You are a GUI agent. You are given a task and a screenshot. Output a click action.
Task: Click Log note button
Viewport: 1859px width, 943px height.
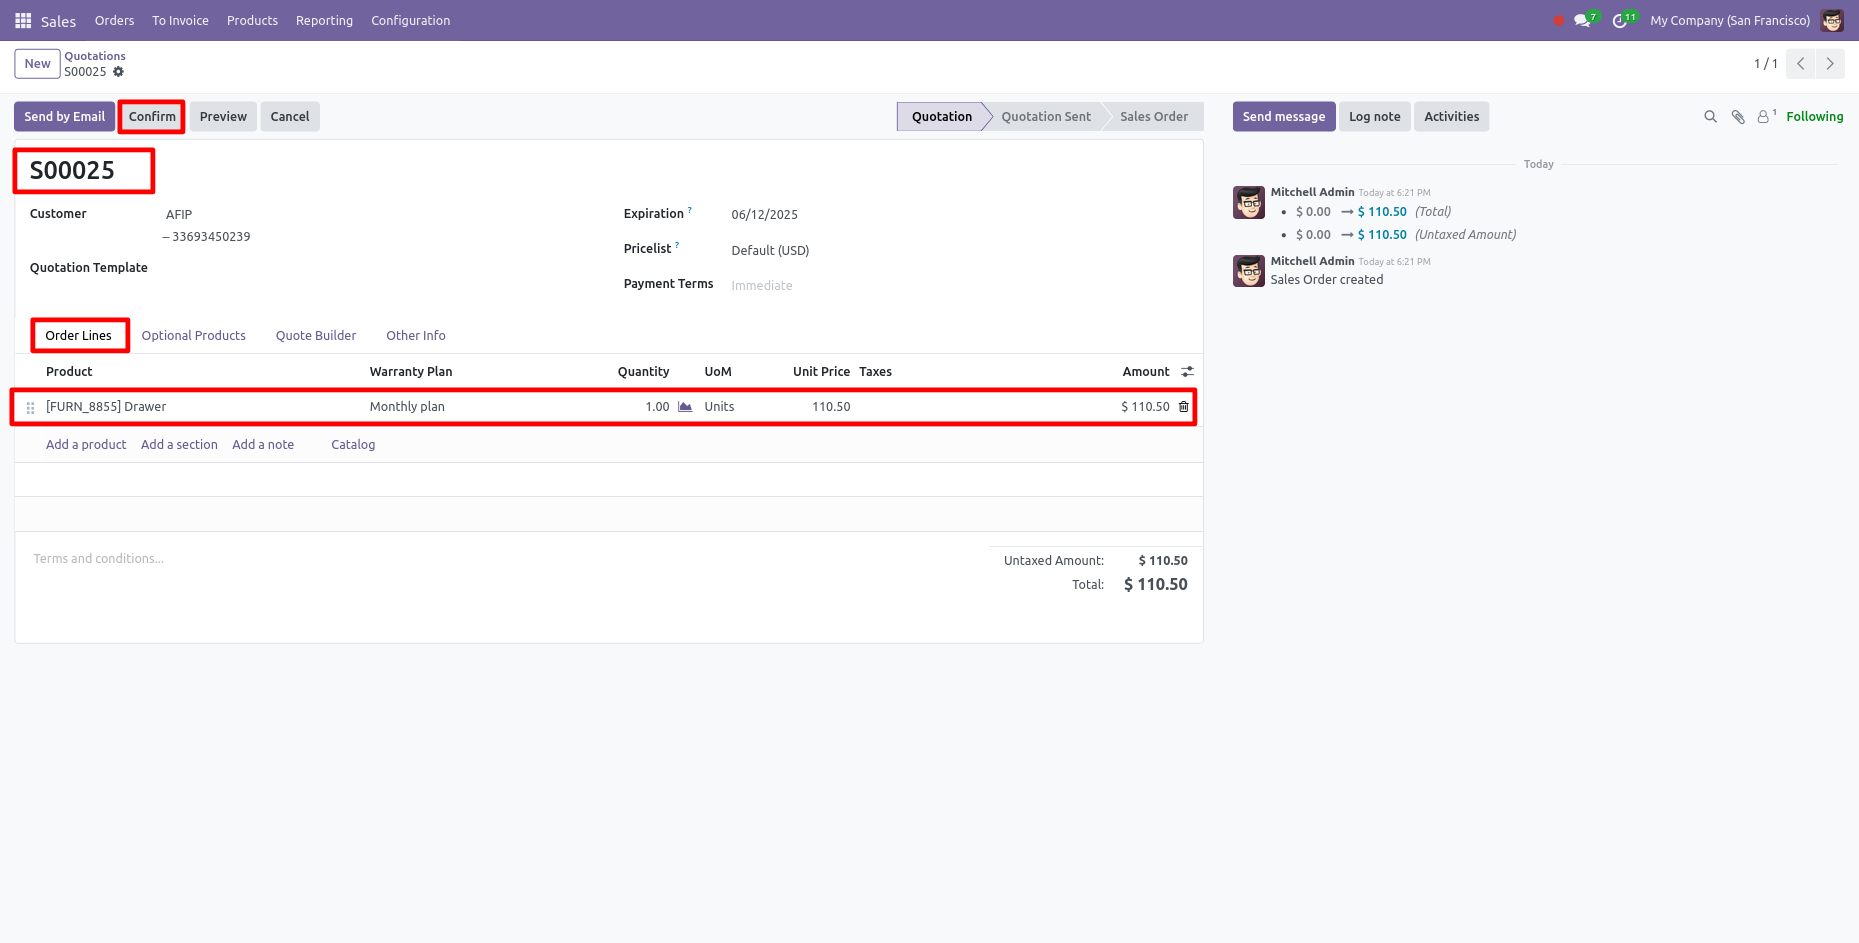point(1375,117)
